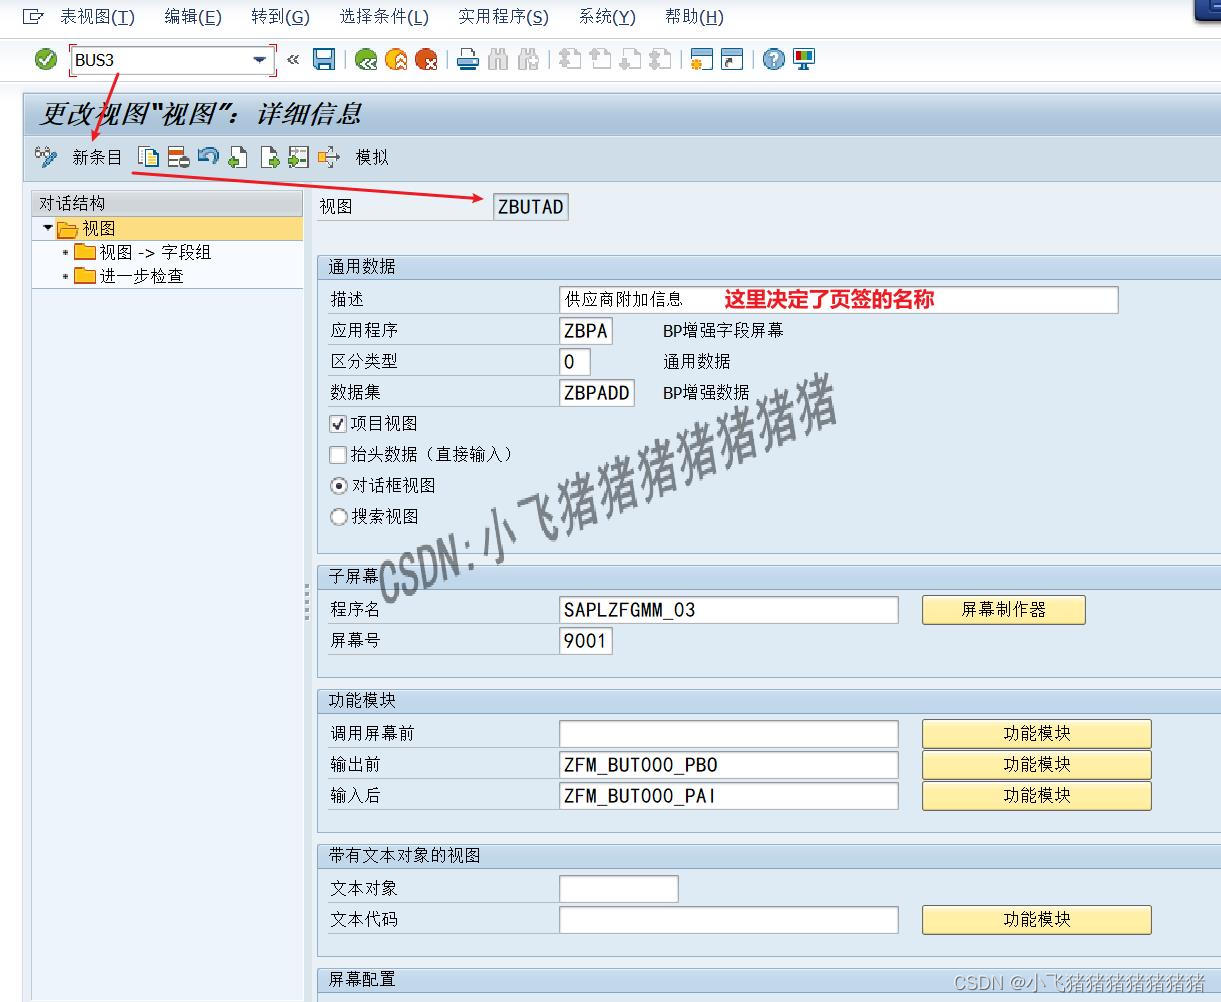Click the 程序名 field SAPLZFGMM_03
Image resolution: width=1221 pixels, height=1002 pixels.
[x=729, y=609]
